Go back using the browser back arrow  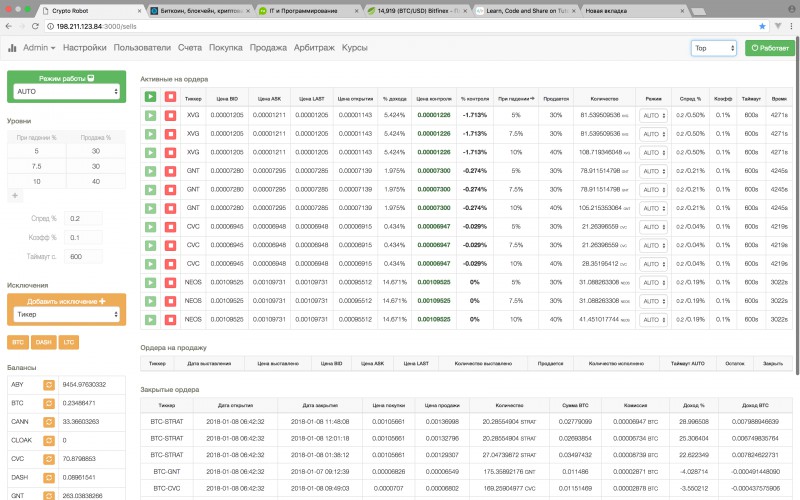pyautogui.click(x=9, y=26)
